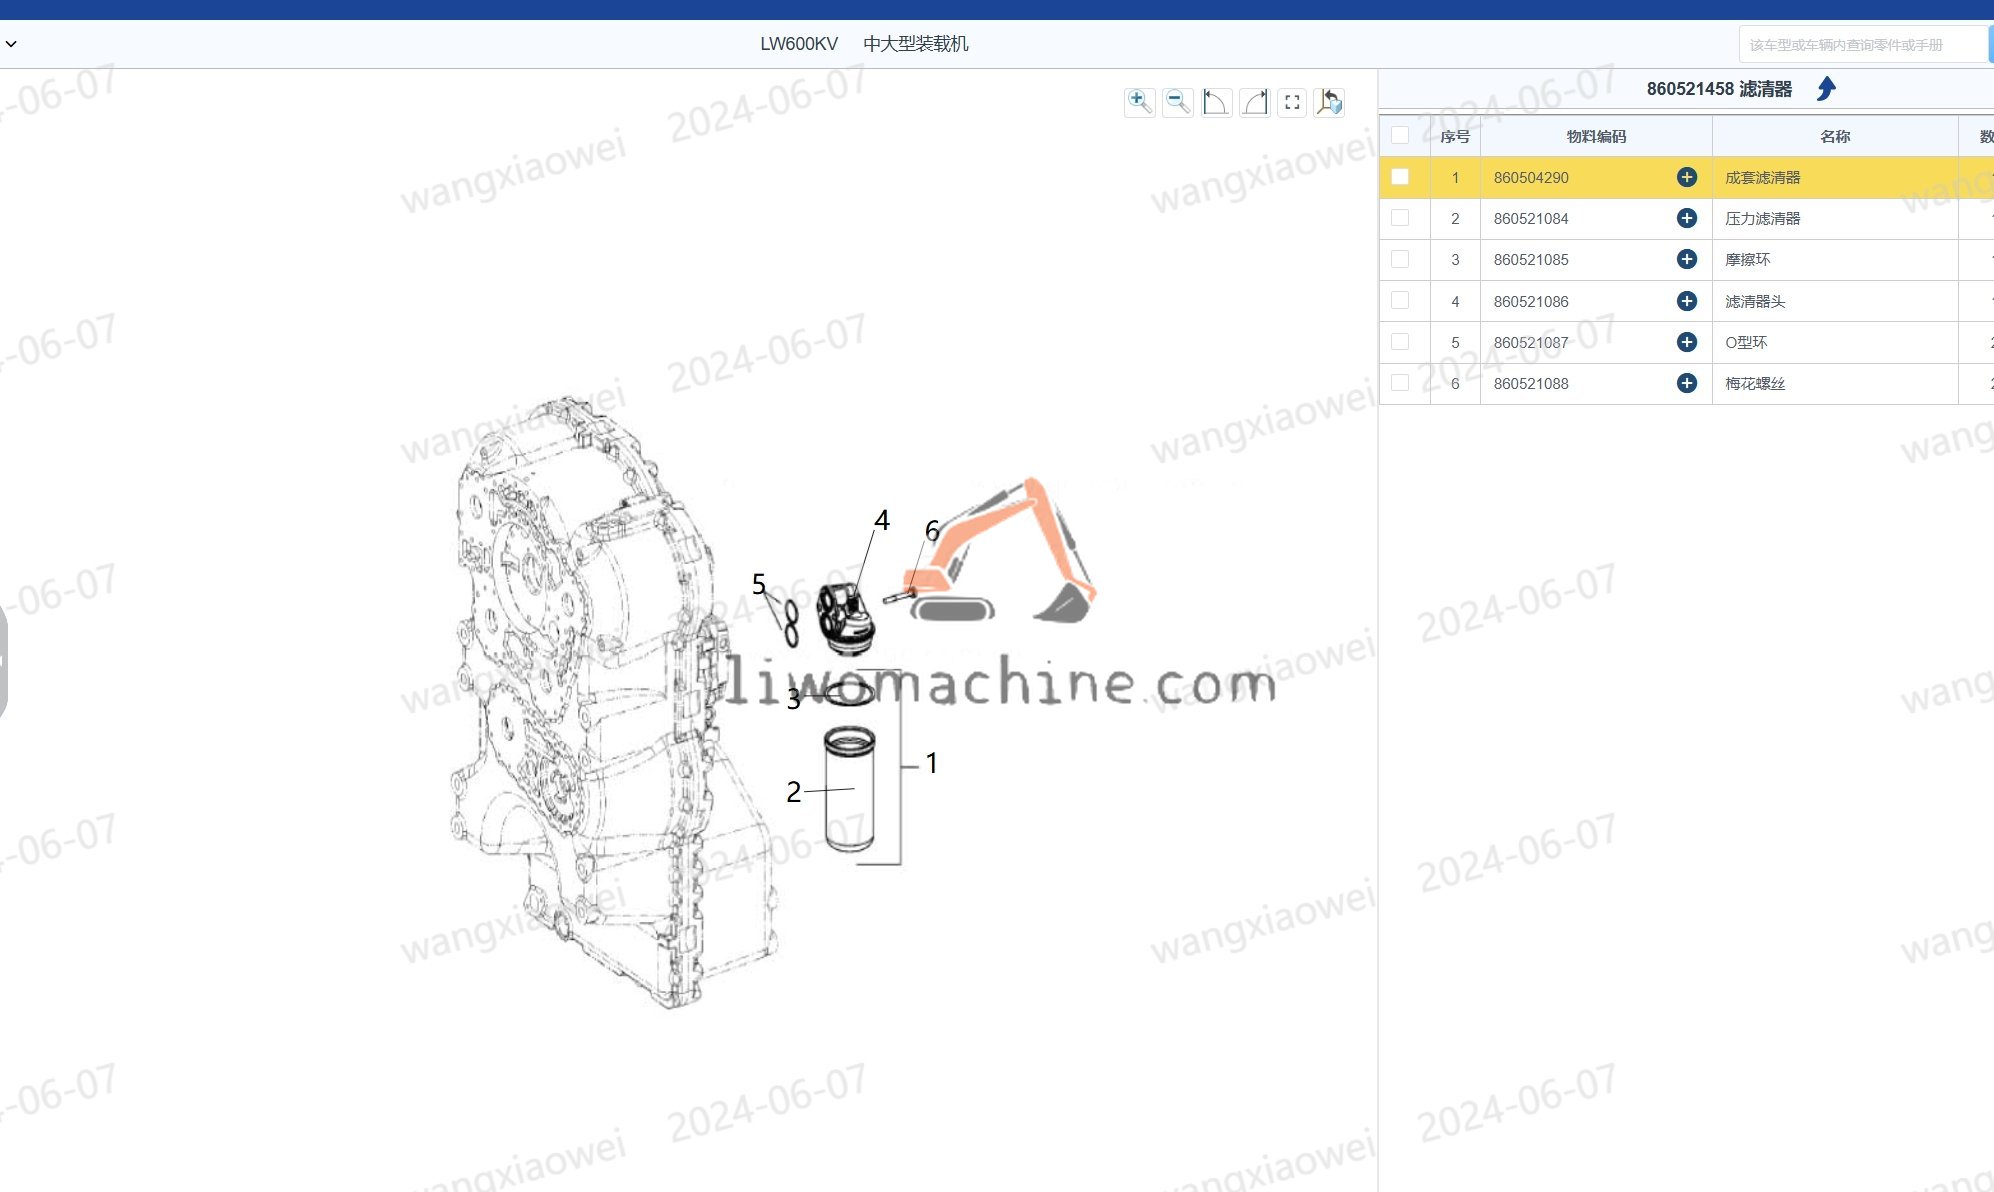
Task: Click part number 860521085
Action: click(1531, 260)
